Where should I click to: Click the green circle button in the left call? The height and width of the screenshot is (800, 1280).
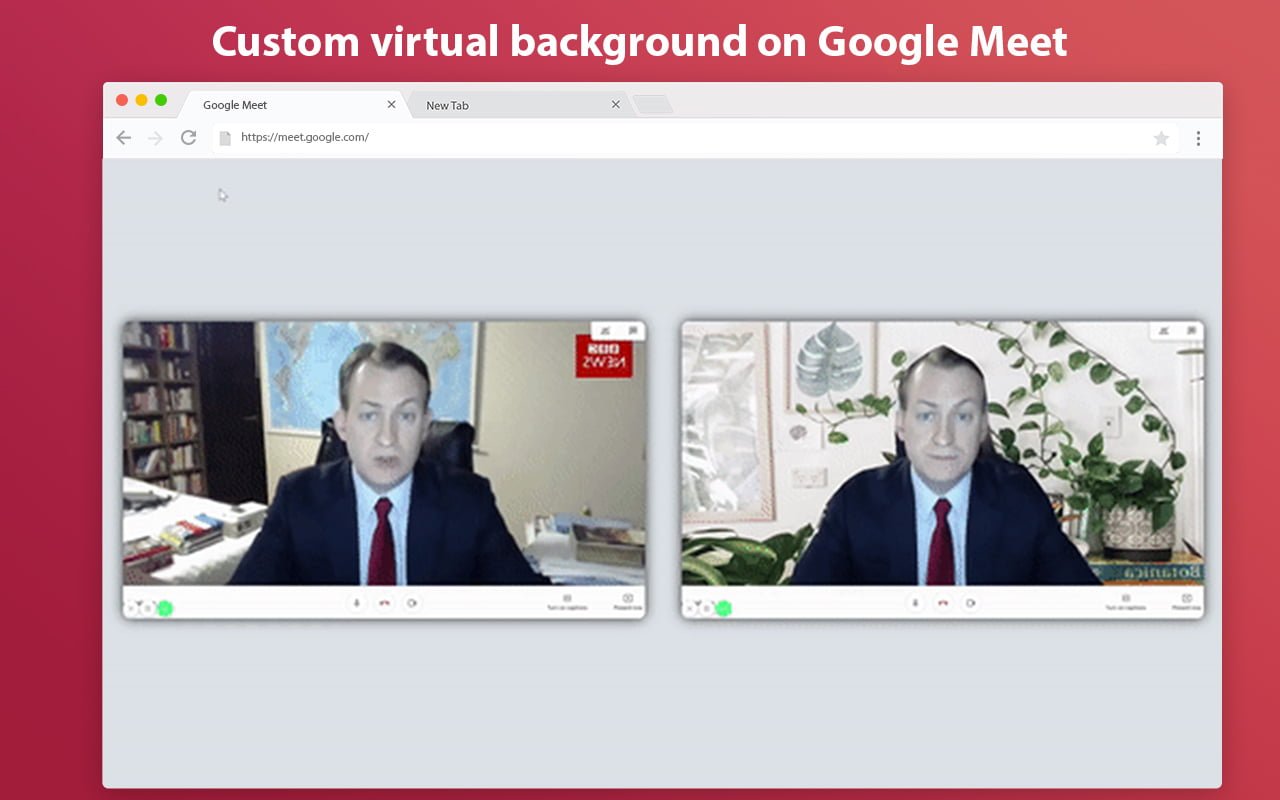pos(165,608)
